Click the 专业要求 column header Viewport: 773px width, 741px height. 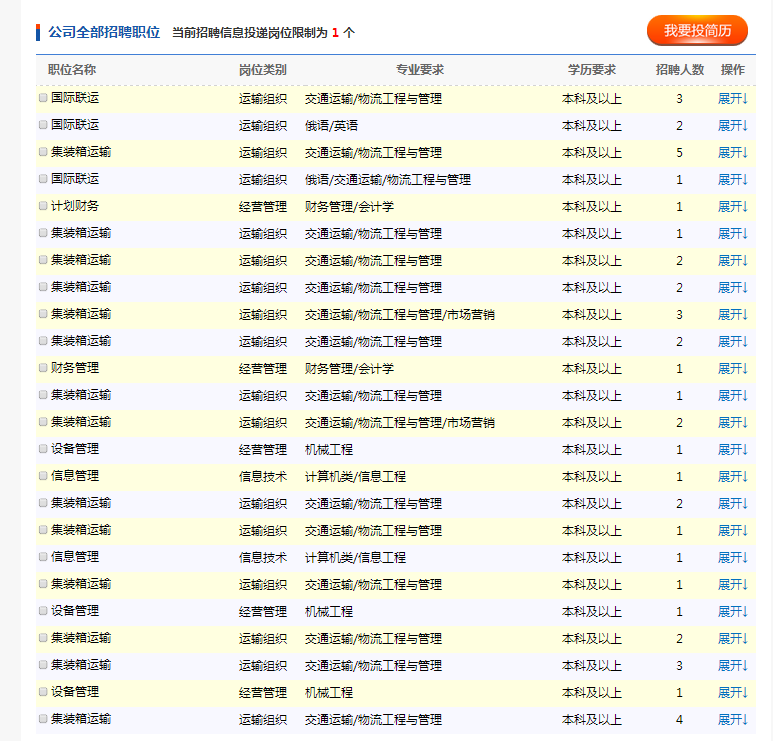[419, 70]
